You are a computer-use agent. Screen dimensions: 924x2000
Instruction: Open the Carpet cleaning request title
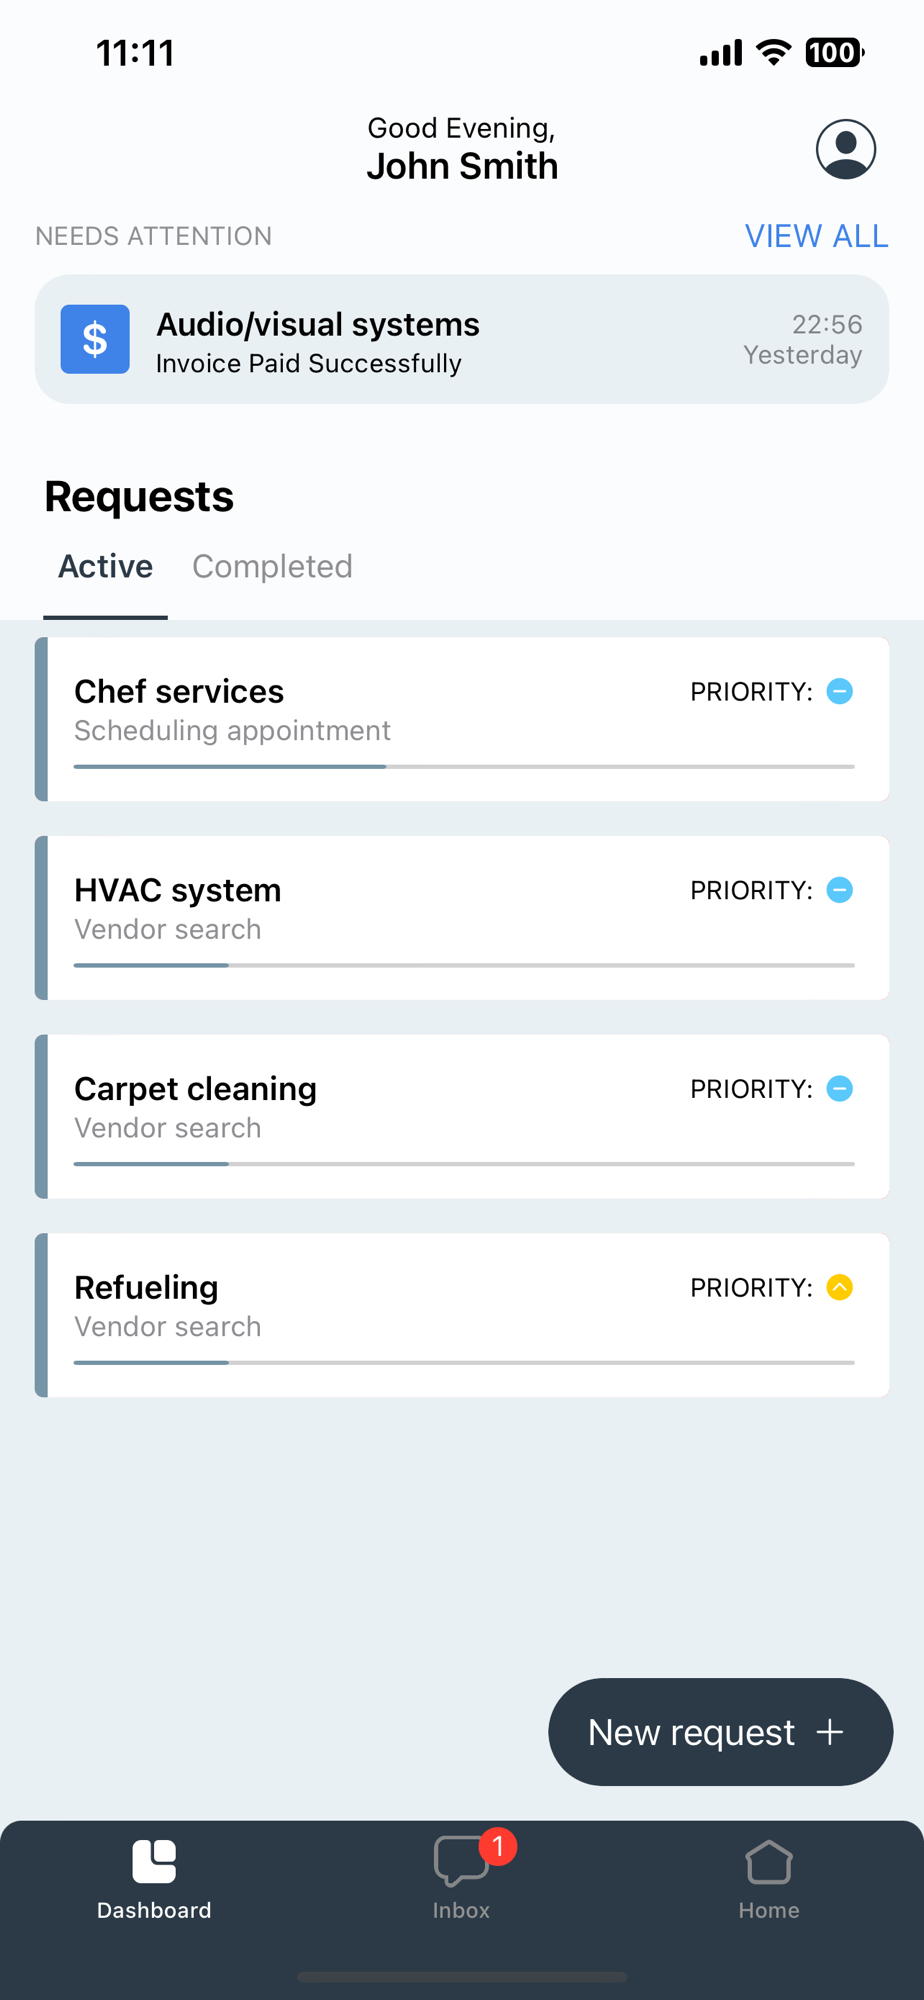[195, 1089]
